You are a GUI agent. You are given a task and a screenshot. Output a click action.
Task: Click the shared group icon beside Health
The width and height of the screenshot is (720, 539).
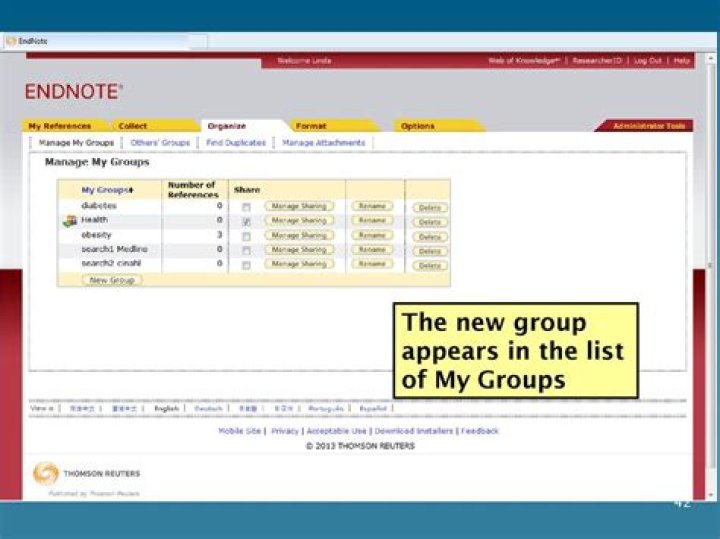tap(70, 221)
